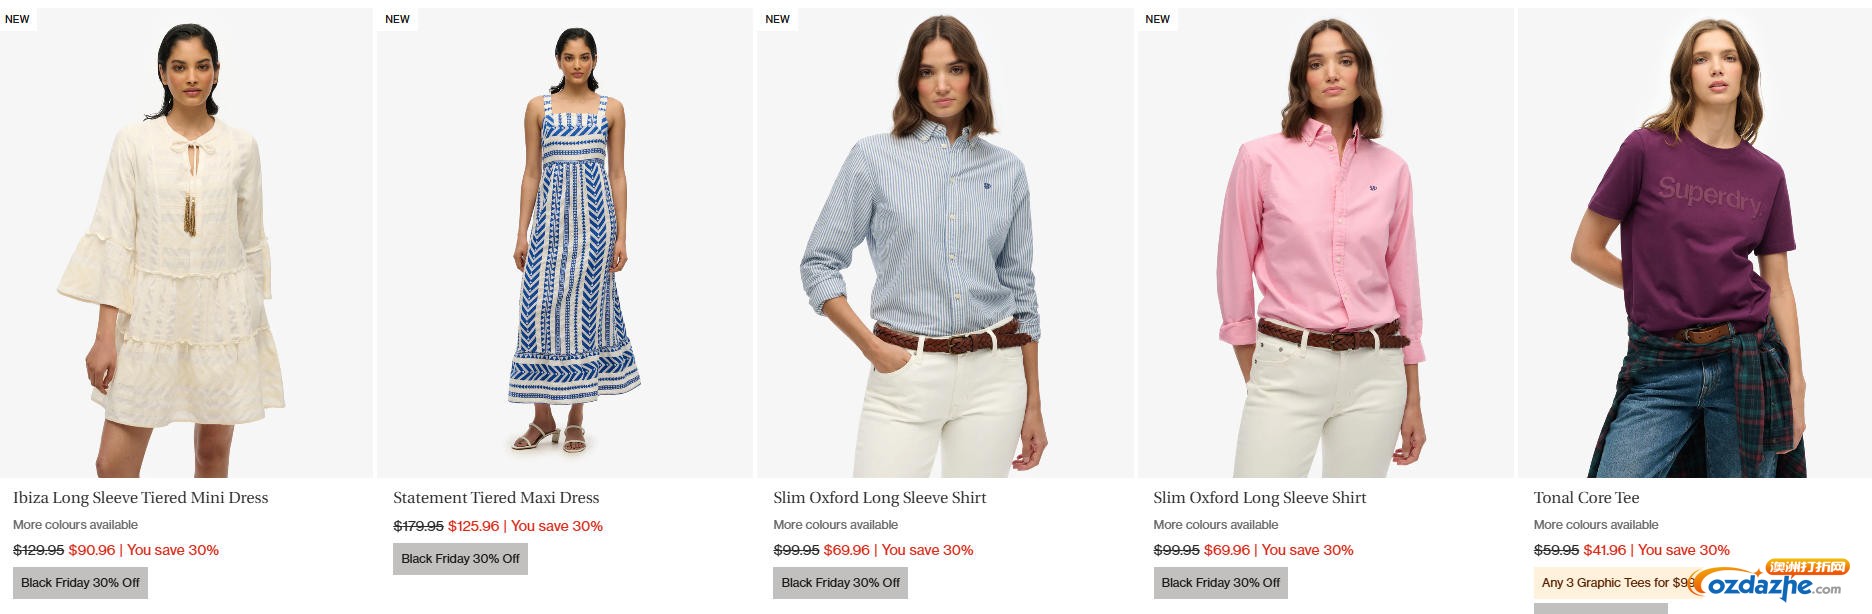Image resolution: width=1872 pixels, height=614 pixels.
Task: Click Black Friday 30% Off badge under pink shirt
Action: pyautogui.click(x=1220, y=583)
